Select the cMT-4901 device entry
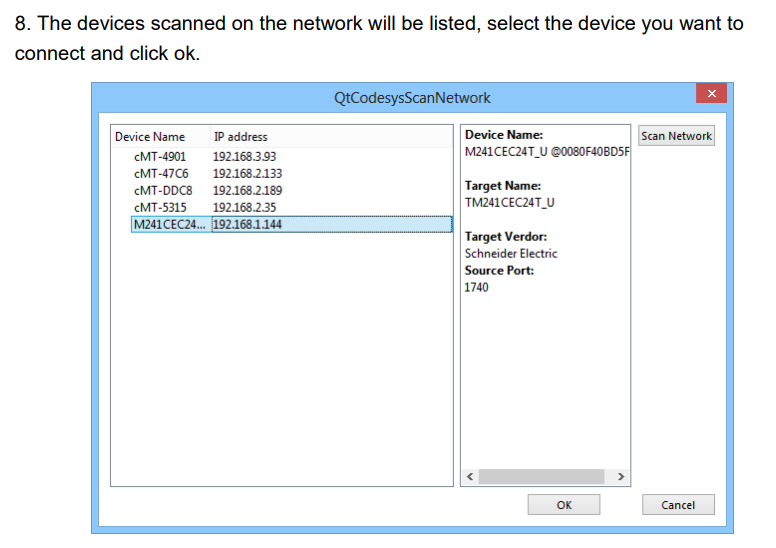776x548 pixels. pos(159,156)
